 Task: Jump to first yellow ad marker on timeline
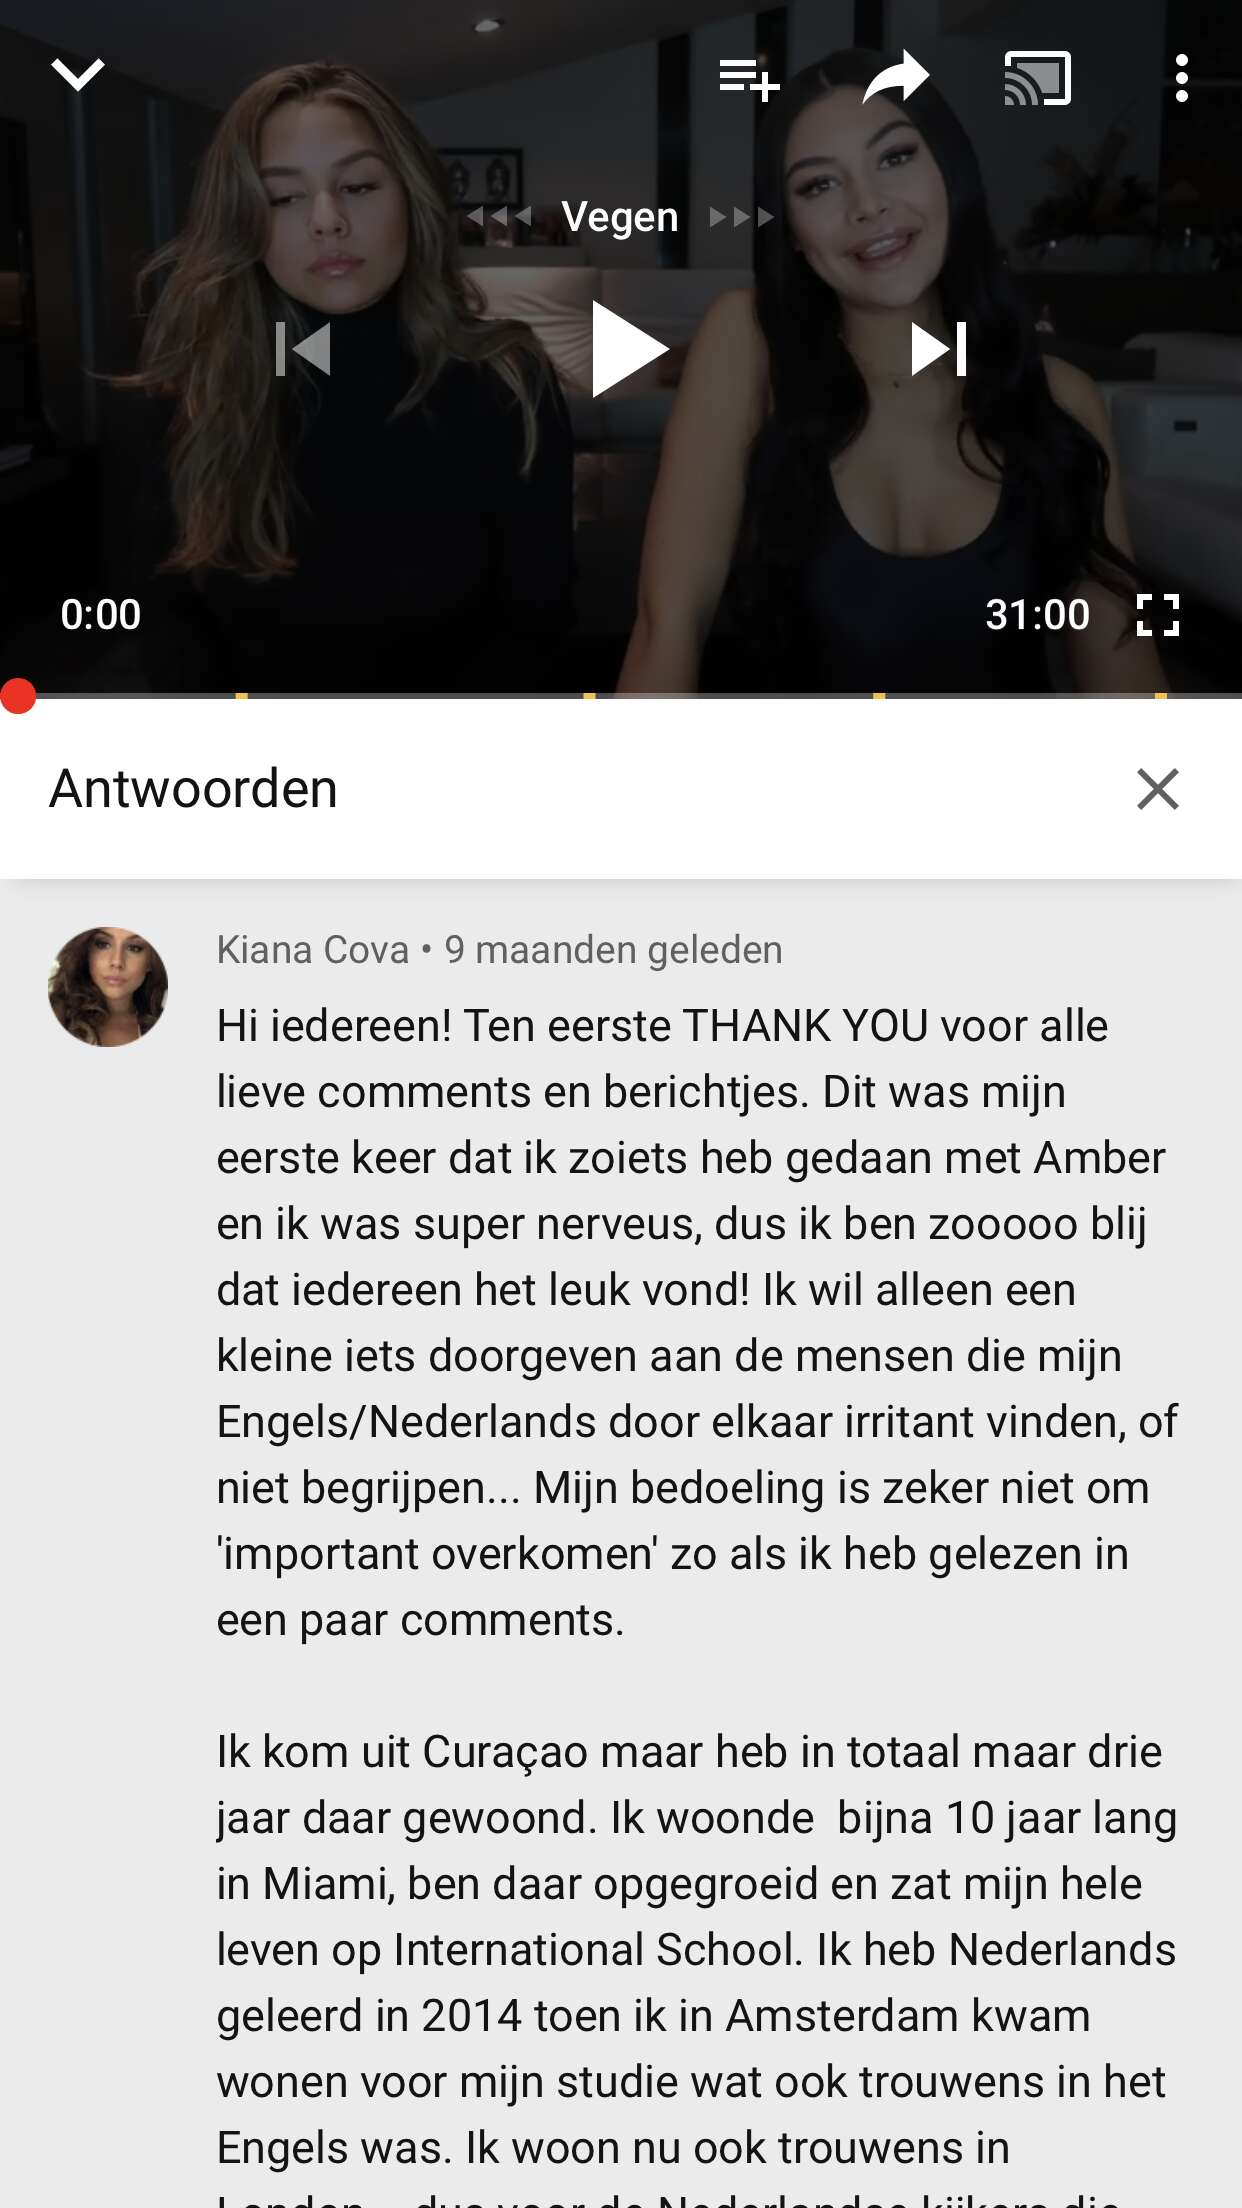click(x=242, y=695)
